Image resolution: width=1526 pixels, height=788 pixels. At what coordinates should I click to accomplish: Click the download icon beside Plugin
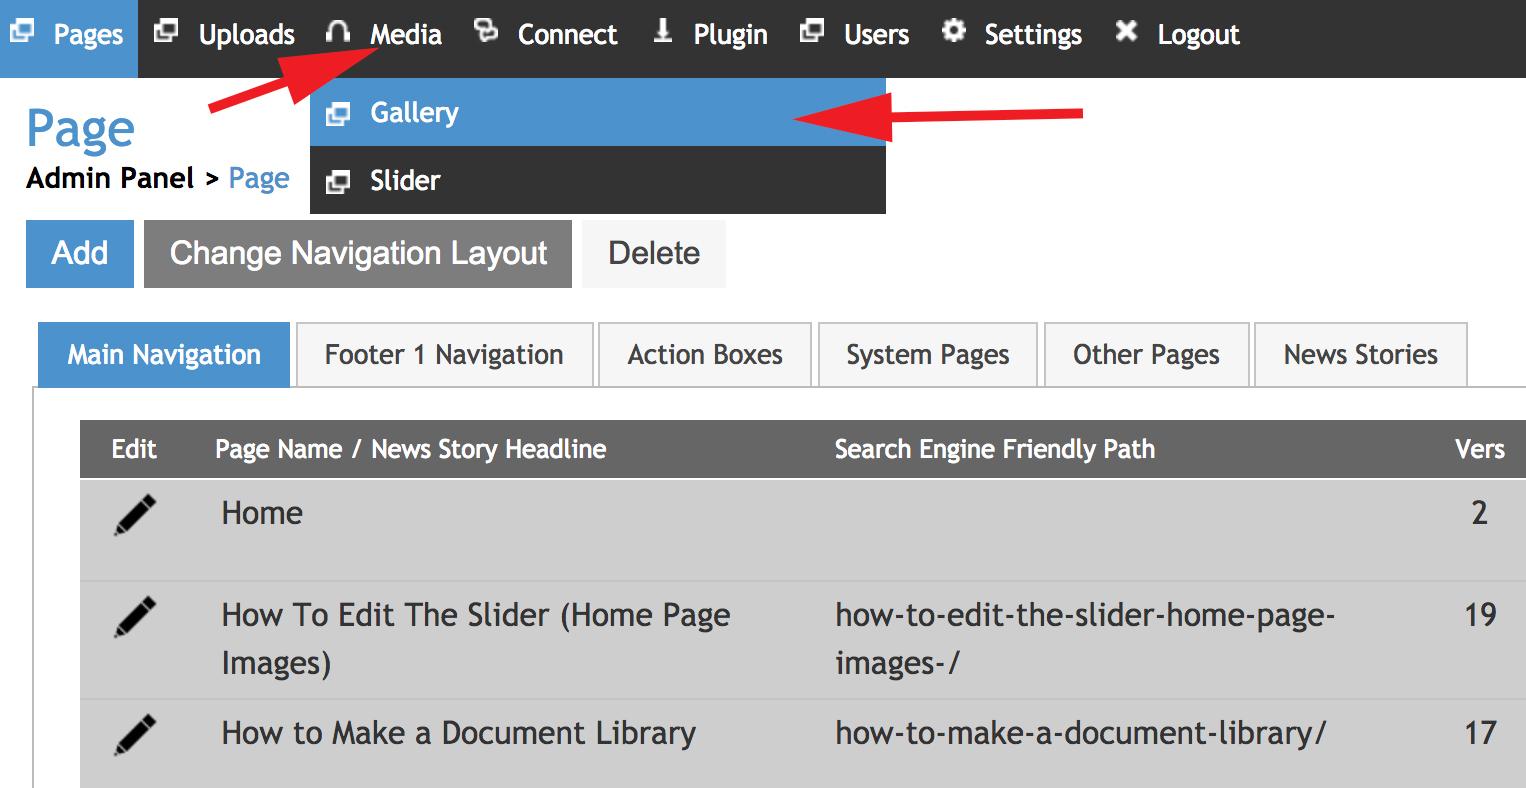click(662, 32)
